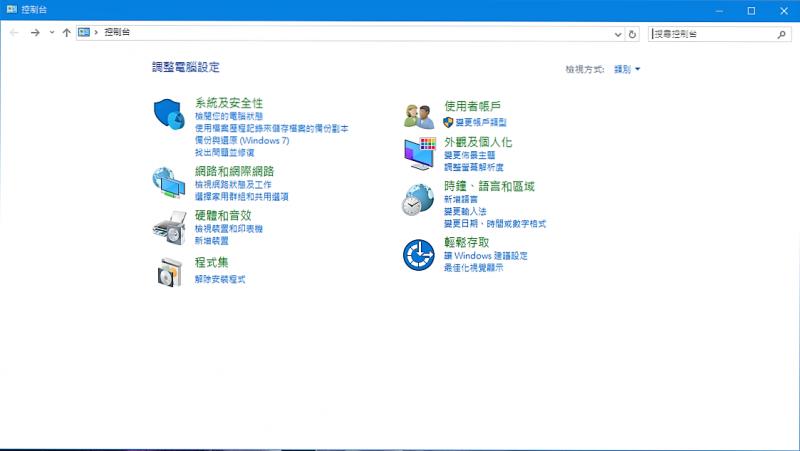Open the 程式集 category
This screenshot has width=800, height=451.
pos(211,262)
